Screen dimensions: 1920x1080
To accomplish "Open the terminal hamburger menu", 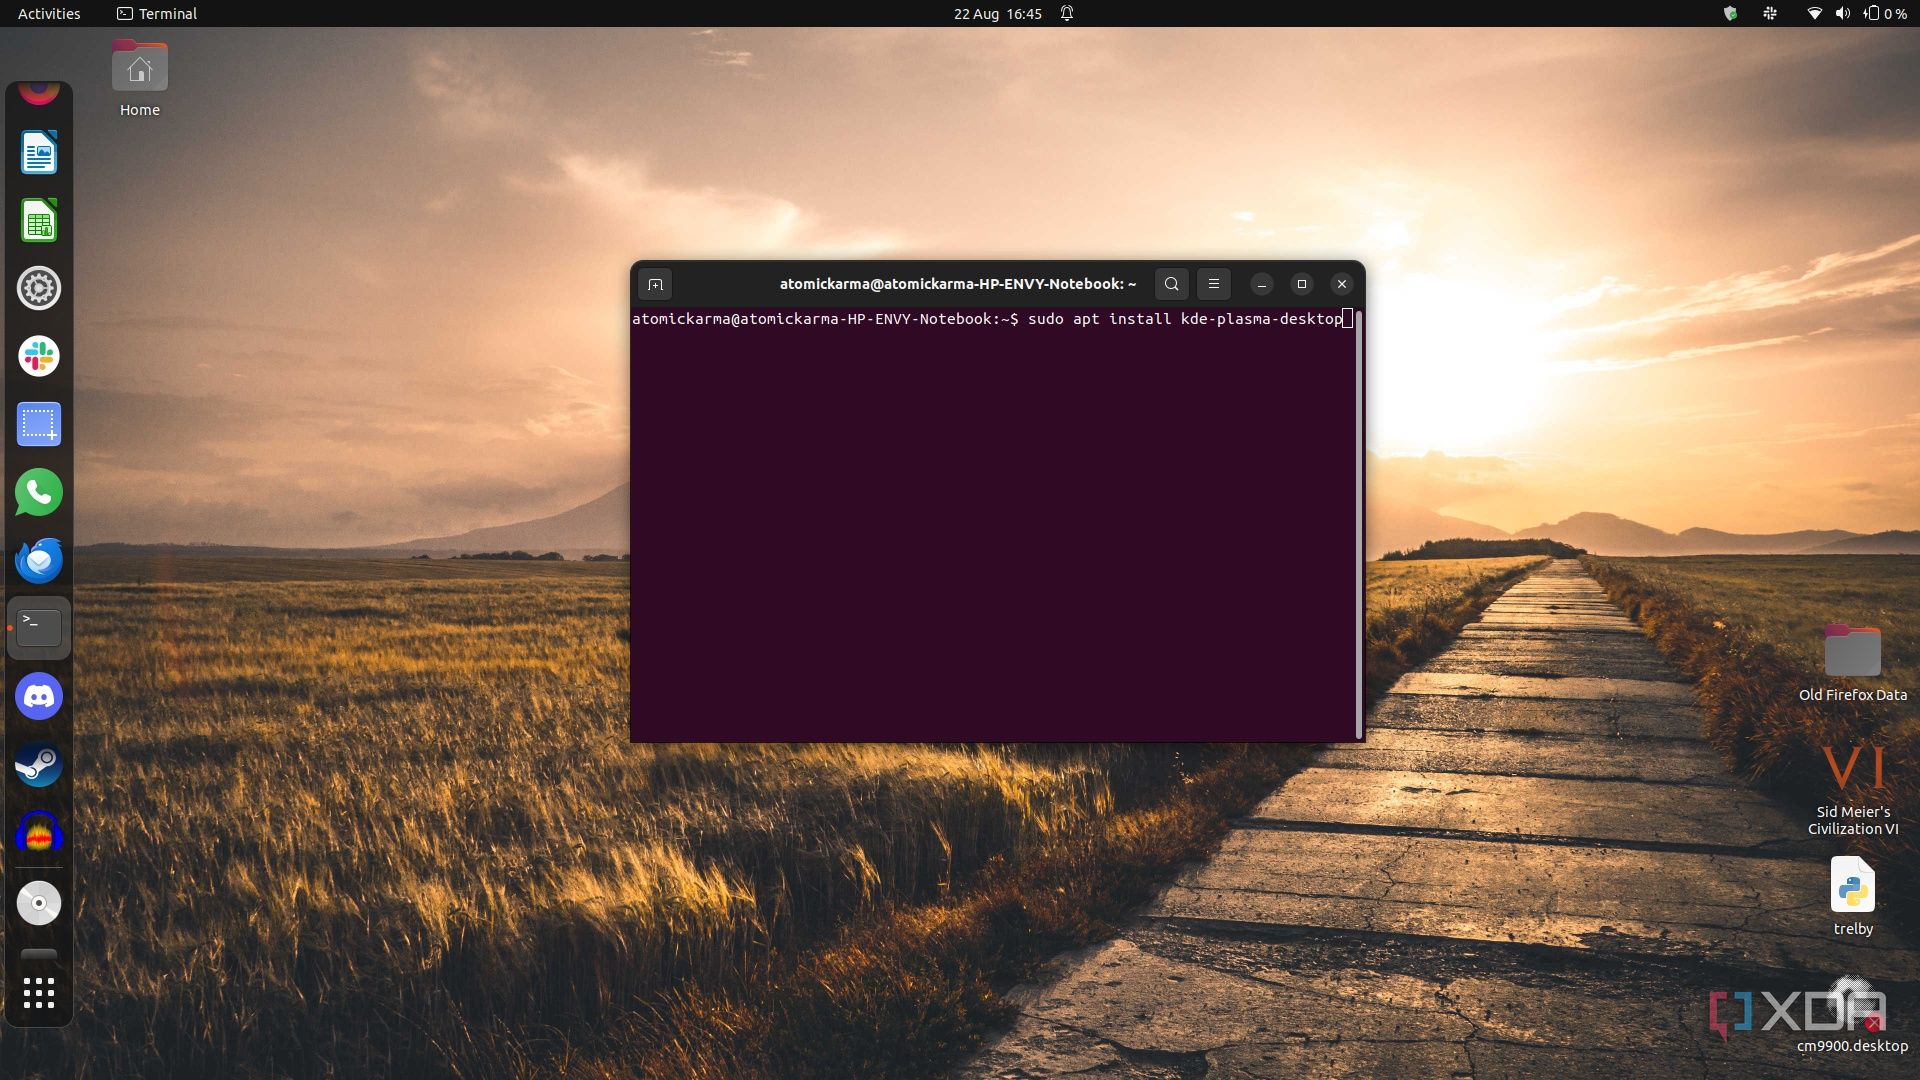I will (1213, 284).
